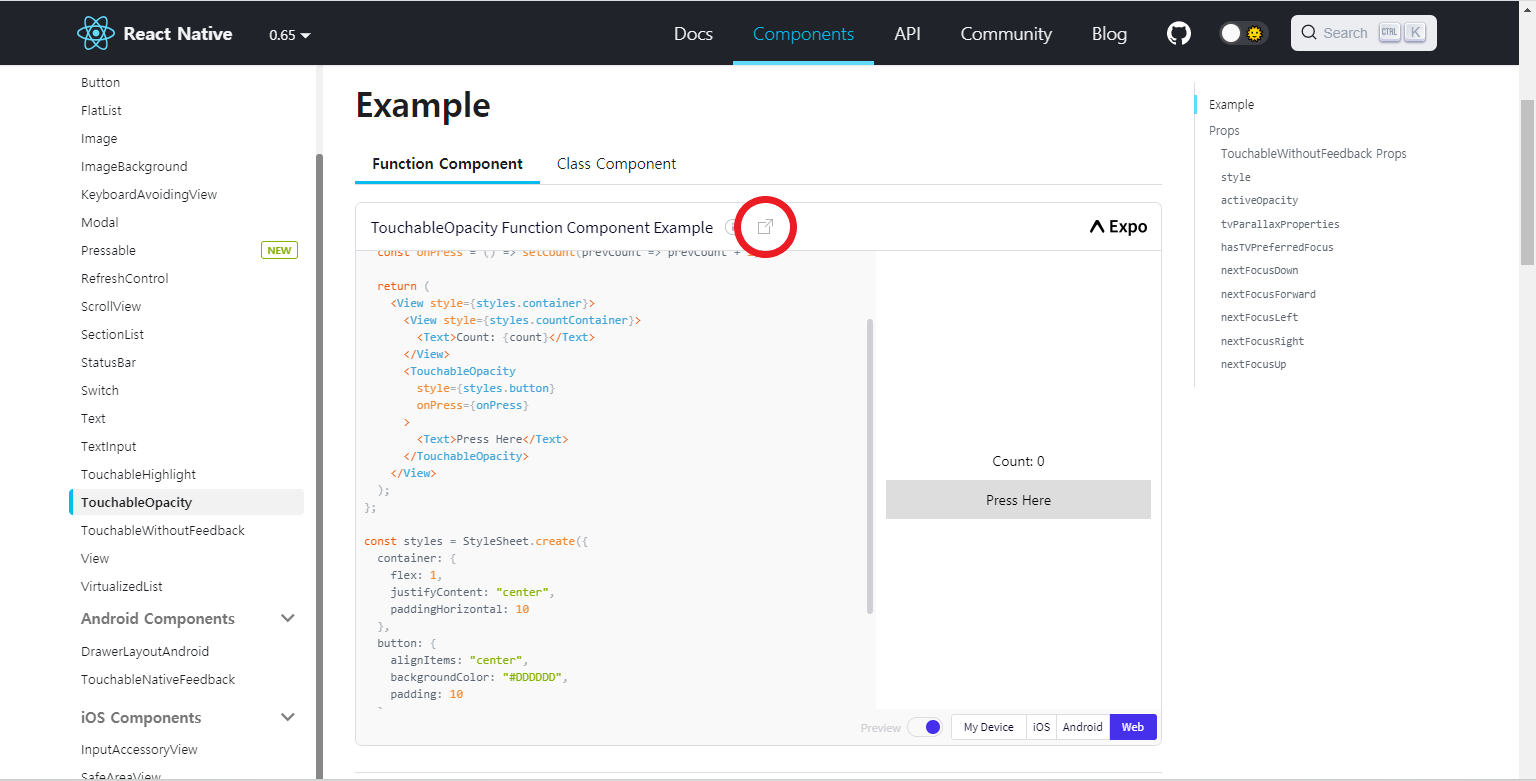Jump to activeOpacity in table of contents
Viewport: 1536px width, 781px height.
coord(1259,201)
